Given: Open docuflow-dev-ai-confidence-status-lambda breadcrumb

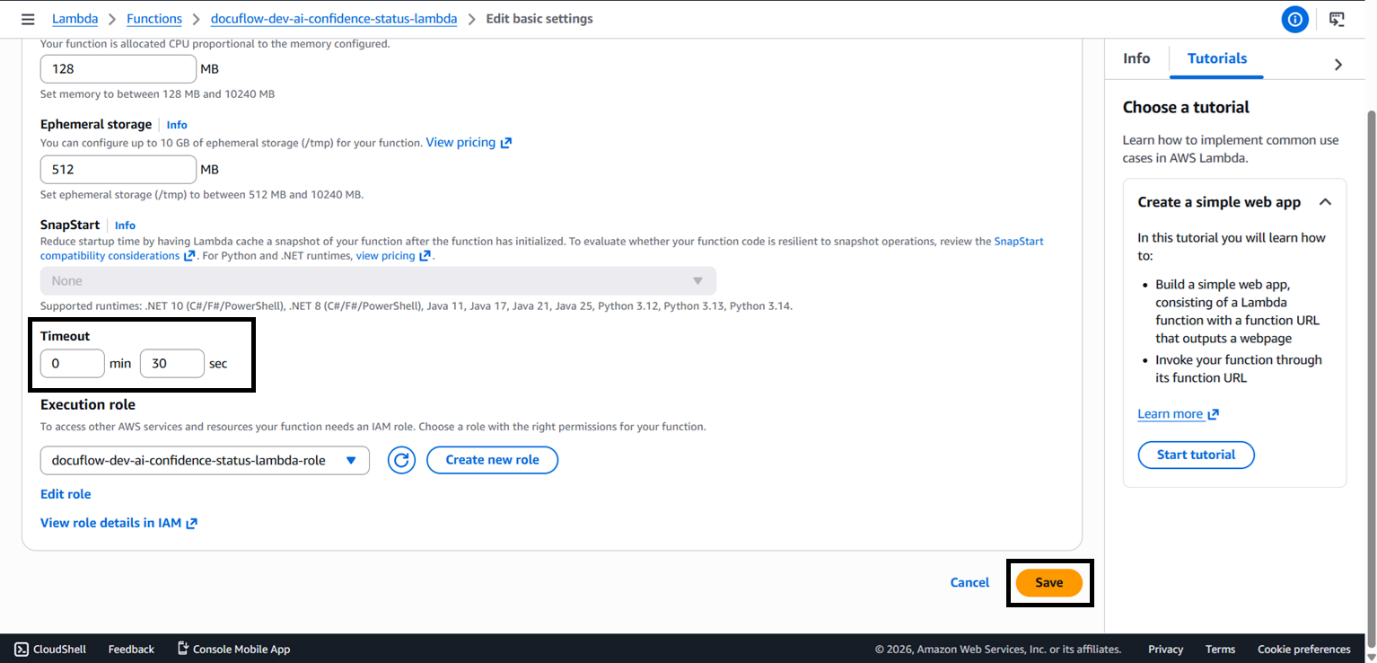Looking at the screenshot, I should 334,19.
